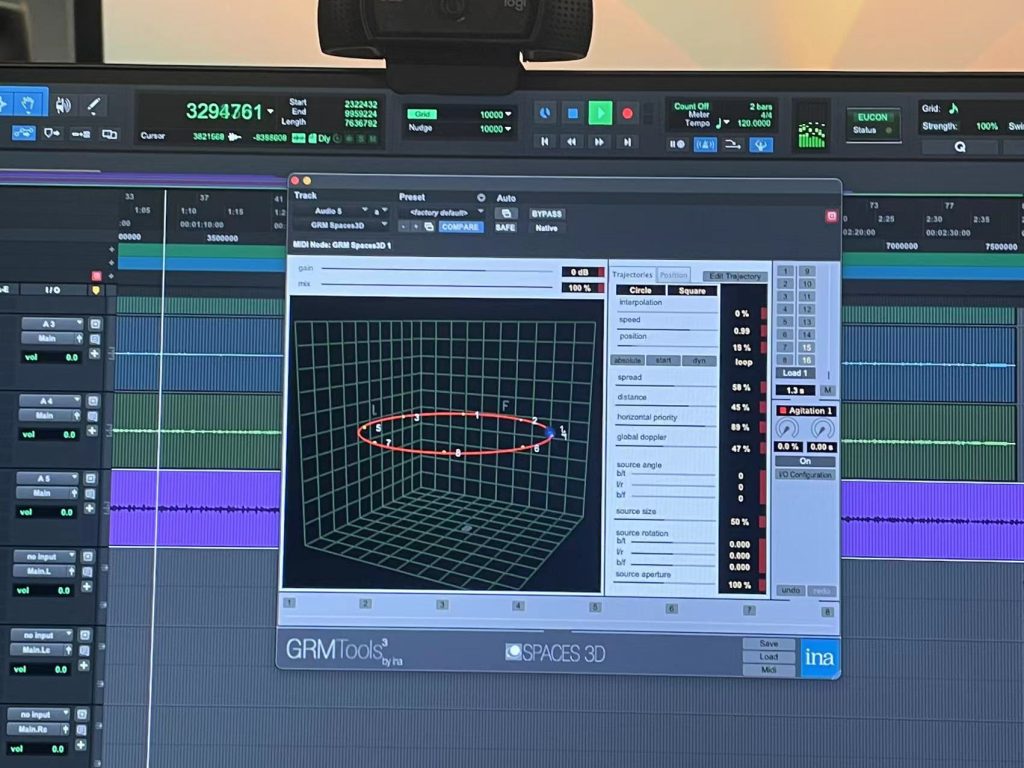Viewport: 1024px width, 768px height.
Task: Toggle plug-in BYPASS
Action: [547, 214]
